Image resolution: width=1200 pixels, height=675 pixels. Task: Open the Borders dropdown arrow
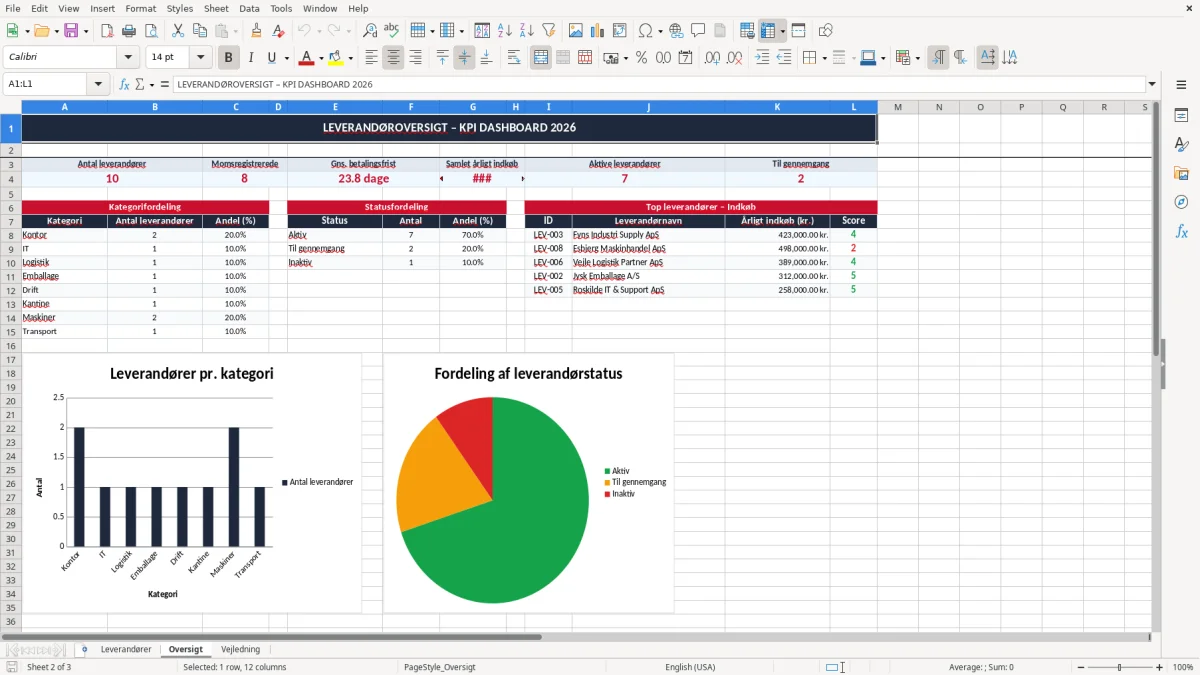coord(824,58)
